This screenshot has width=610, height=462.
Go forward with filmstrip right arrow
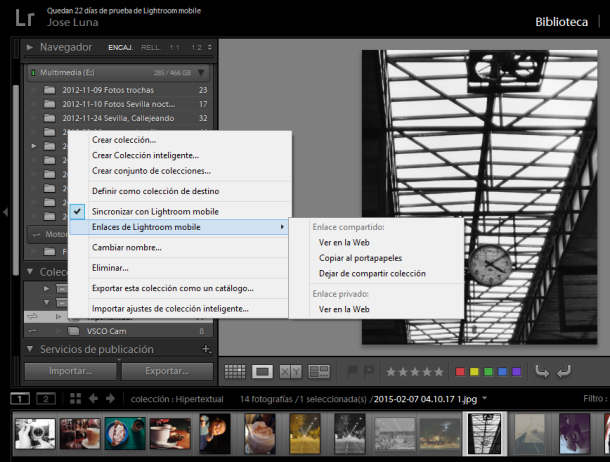point(110,399)
